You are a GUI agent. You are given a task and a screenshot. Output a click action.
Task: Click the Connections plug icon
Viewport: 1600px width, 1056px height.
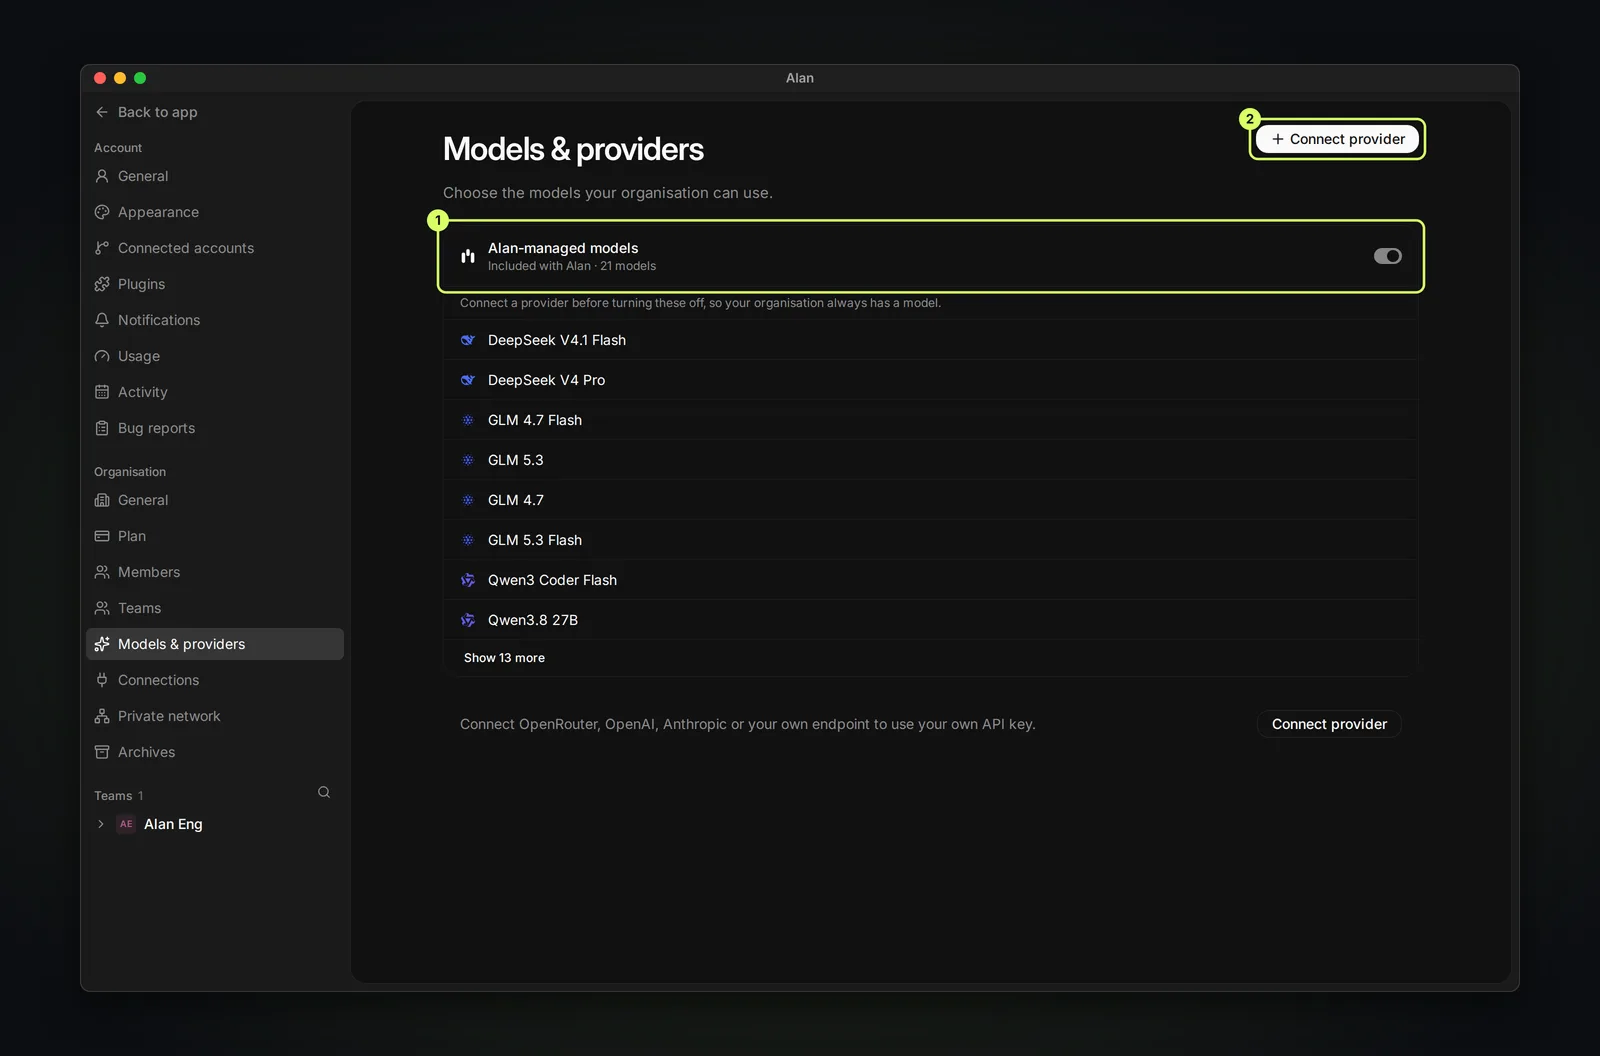tap(102, 680)
